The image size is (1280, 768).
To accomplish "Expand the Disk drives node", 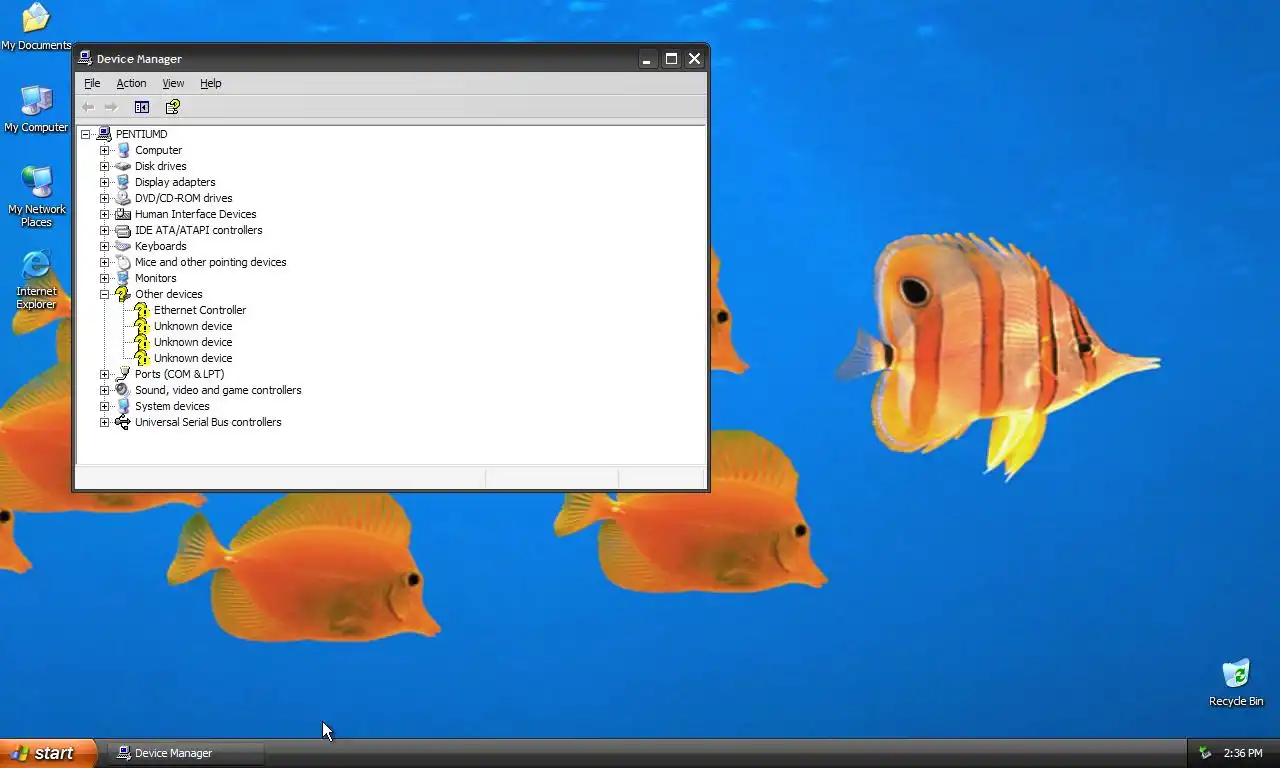I will (104, 166).
